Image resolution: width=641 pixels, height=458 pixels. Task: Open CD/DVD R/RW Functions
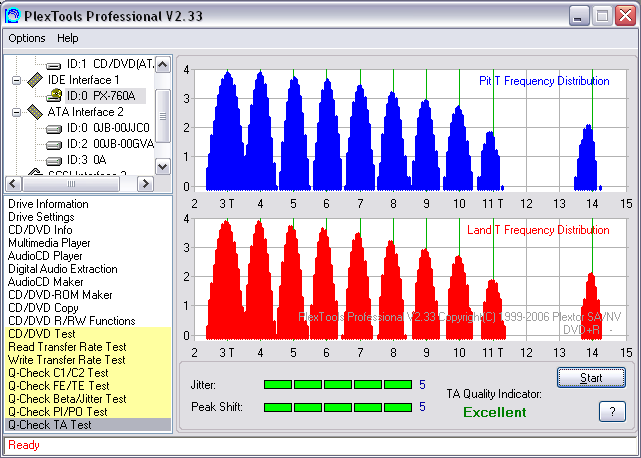pos(72,321)
